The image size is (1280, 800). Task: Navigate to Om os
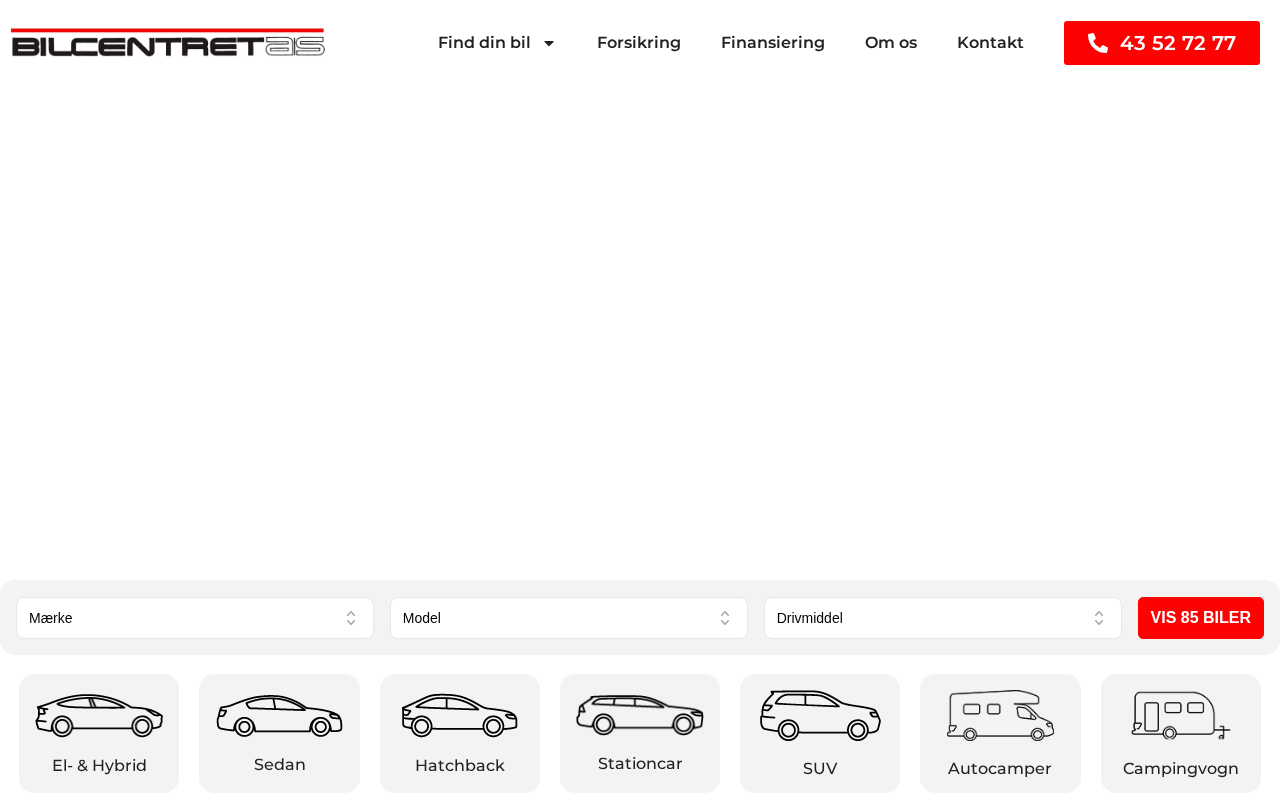pos(891,43)
